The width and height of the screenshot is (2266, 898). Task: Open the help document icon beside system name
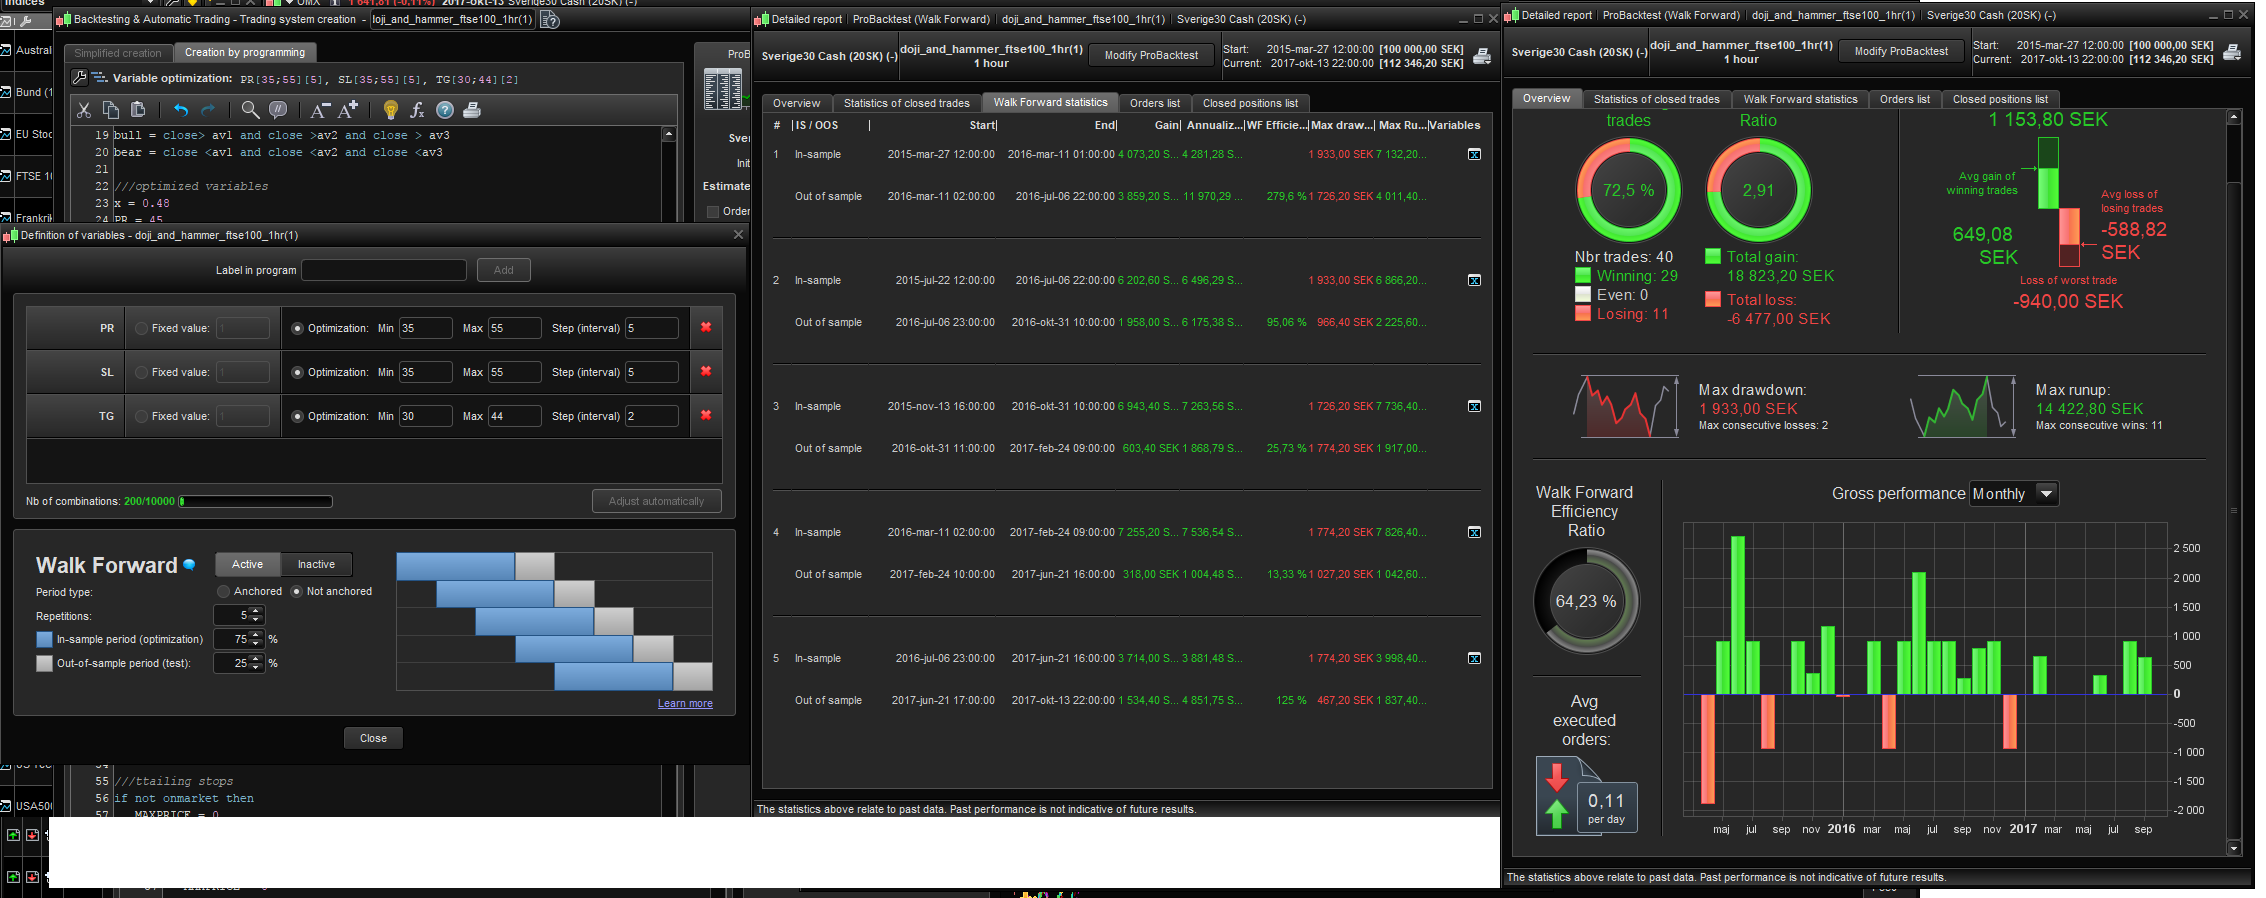(549, 19)
